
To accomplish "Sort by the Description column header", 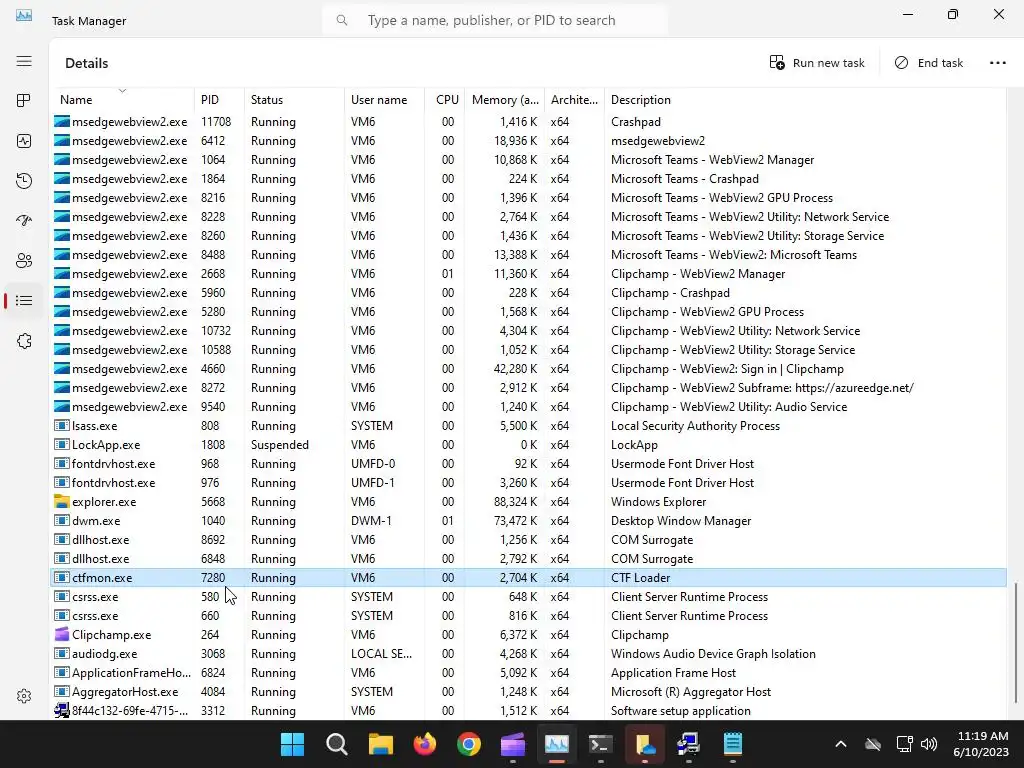I will pyautogui.click(x=803, y=100).
